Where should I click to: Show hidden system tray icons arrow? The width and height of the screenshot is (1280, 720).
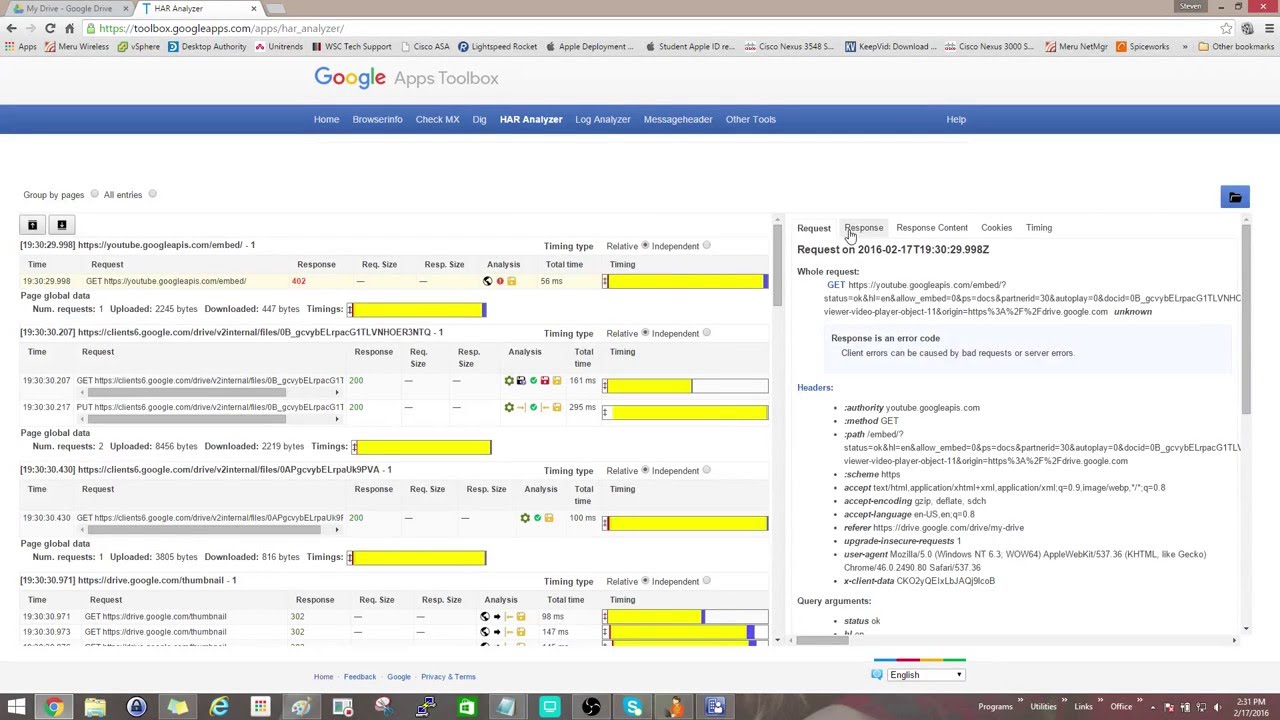[1155, 707]
